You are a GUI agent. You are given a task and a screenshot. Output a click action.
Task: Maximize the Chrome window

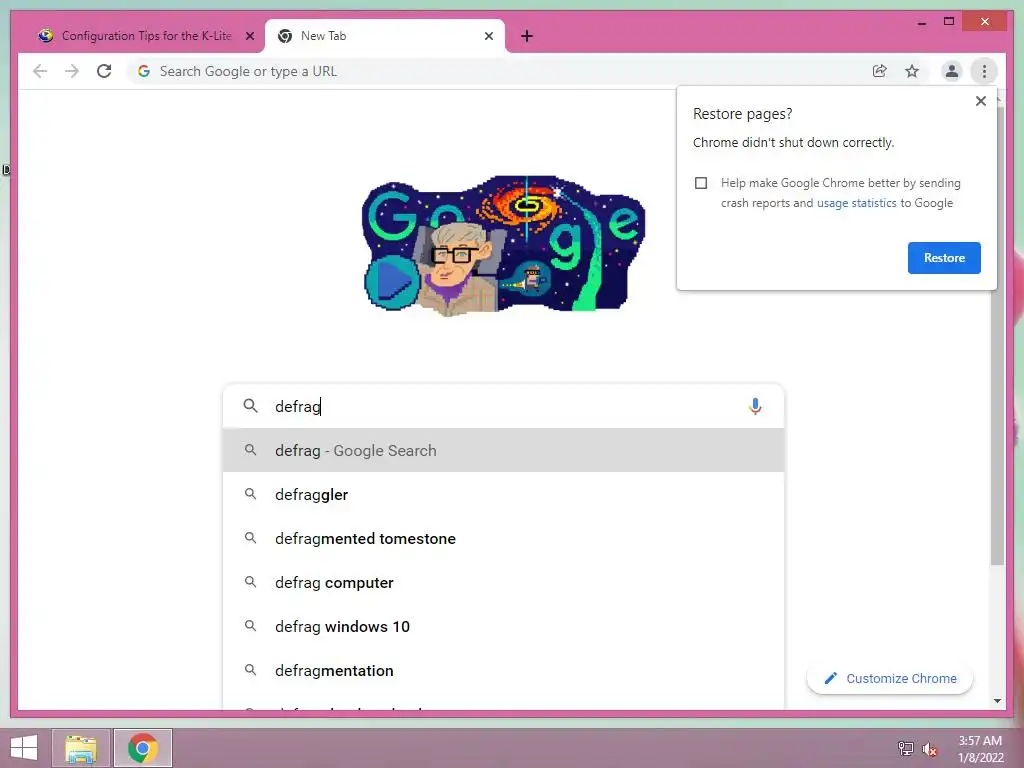coord(949,22)
